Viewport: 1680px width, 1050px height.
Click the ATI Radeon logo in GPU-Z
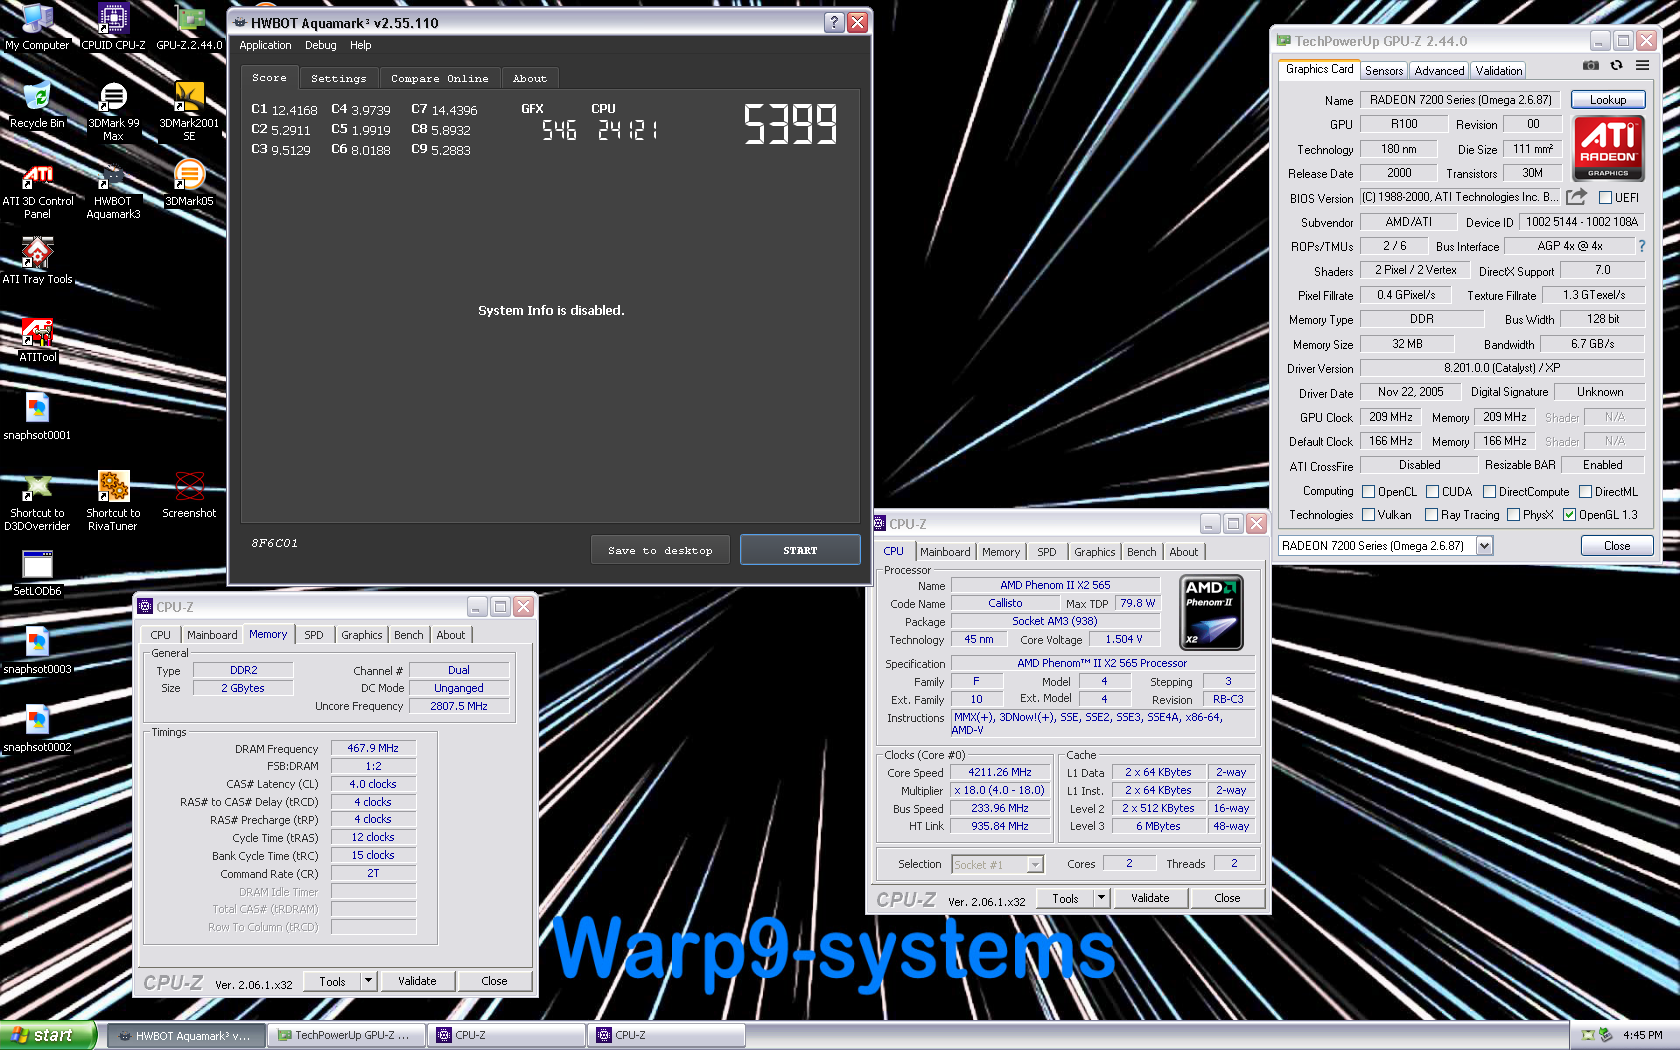pyautogui.click(x=1608, y=148)
